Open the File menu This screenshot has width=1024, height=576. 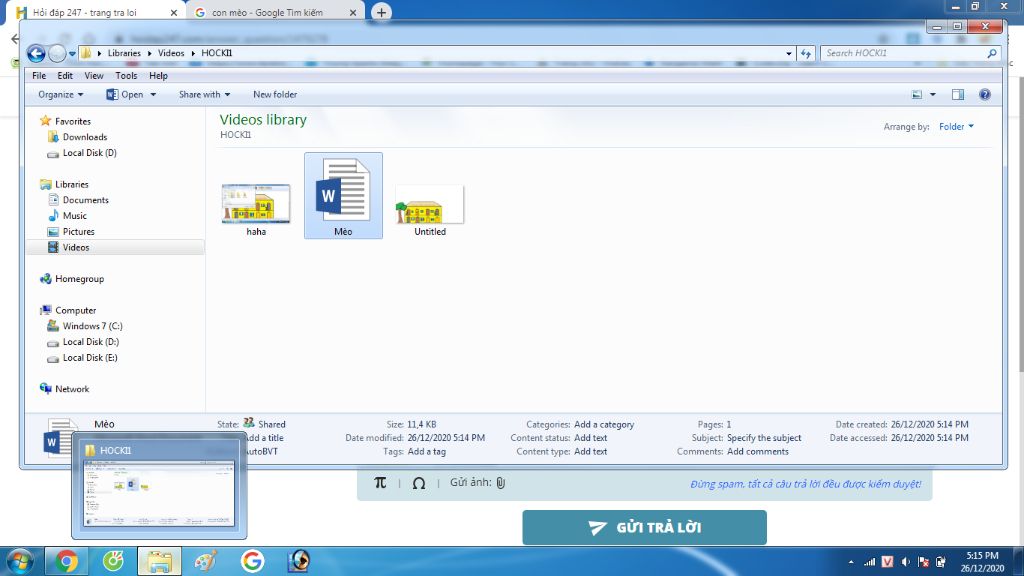39,76
